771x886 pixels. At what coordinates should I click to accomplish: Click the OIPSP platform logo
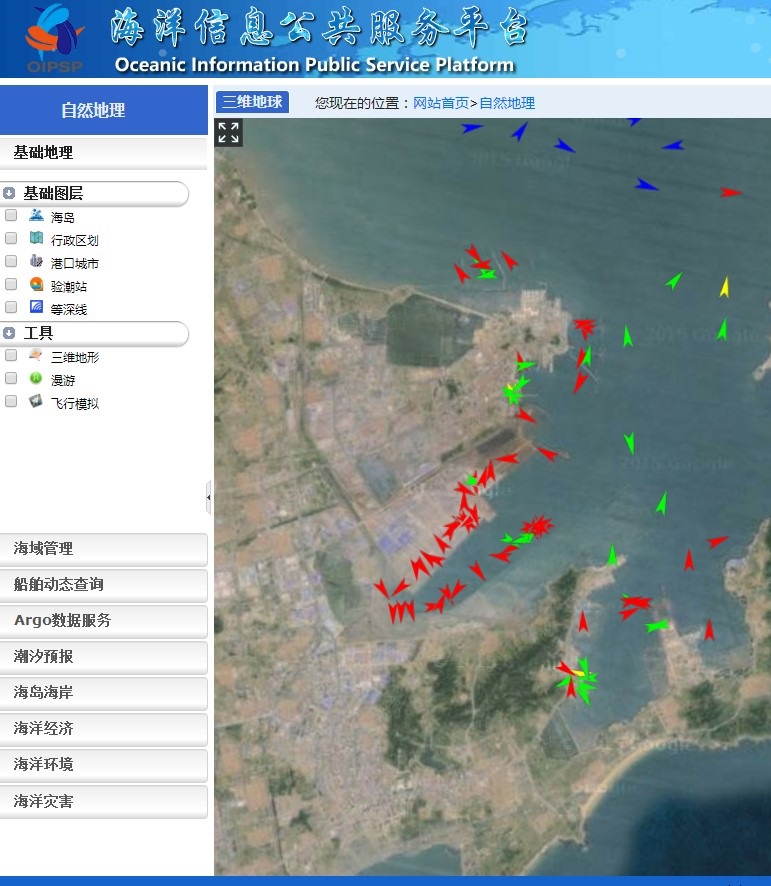pyautogui.click(x=54, y=38)
